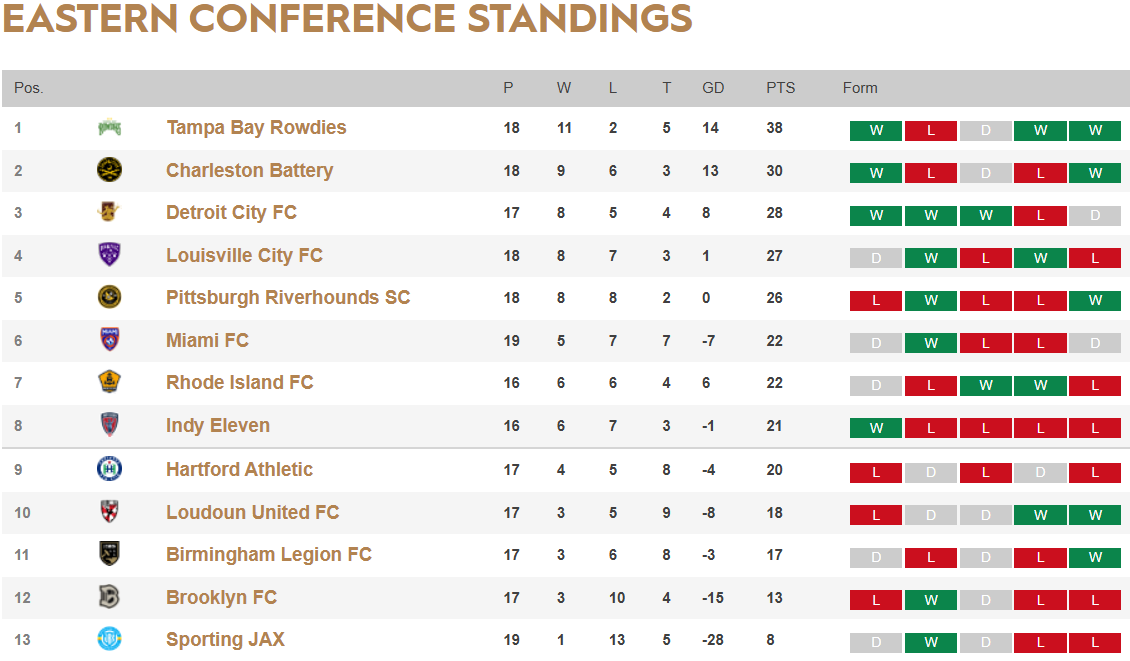The height and width of the screenshot is (661, 1130).
Task: Click the Sporting JAX blue logo
Action: pyautogui.click(x=110, y=639)
